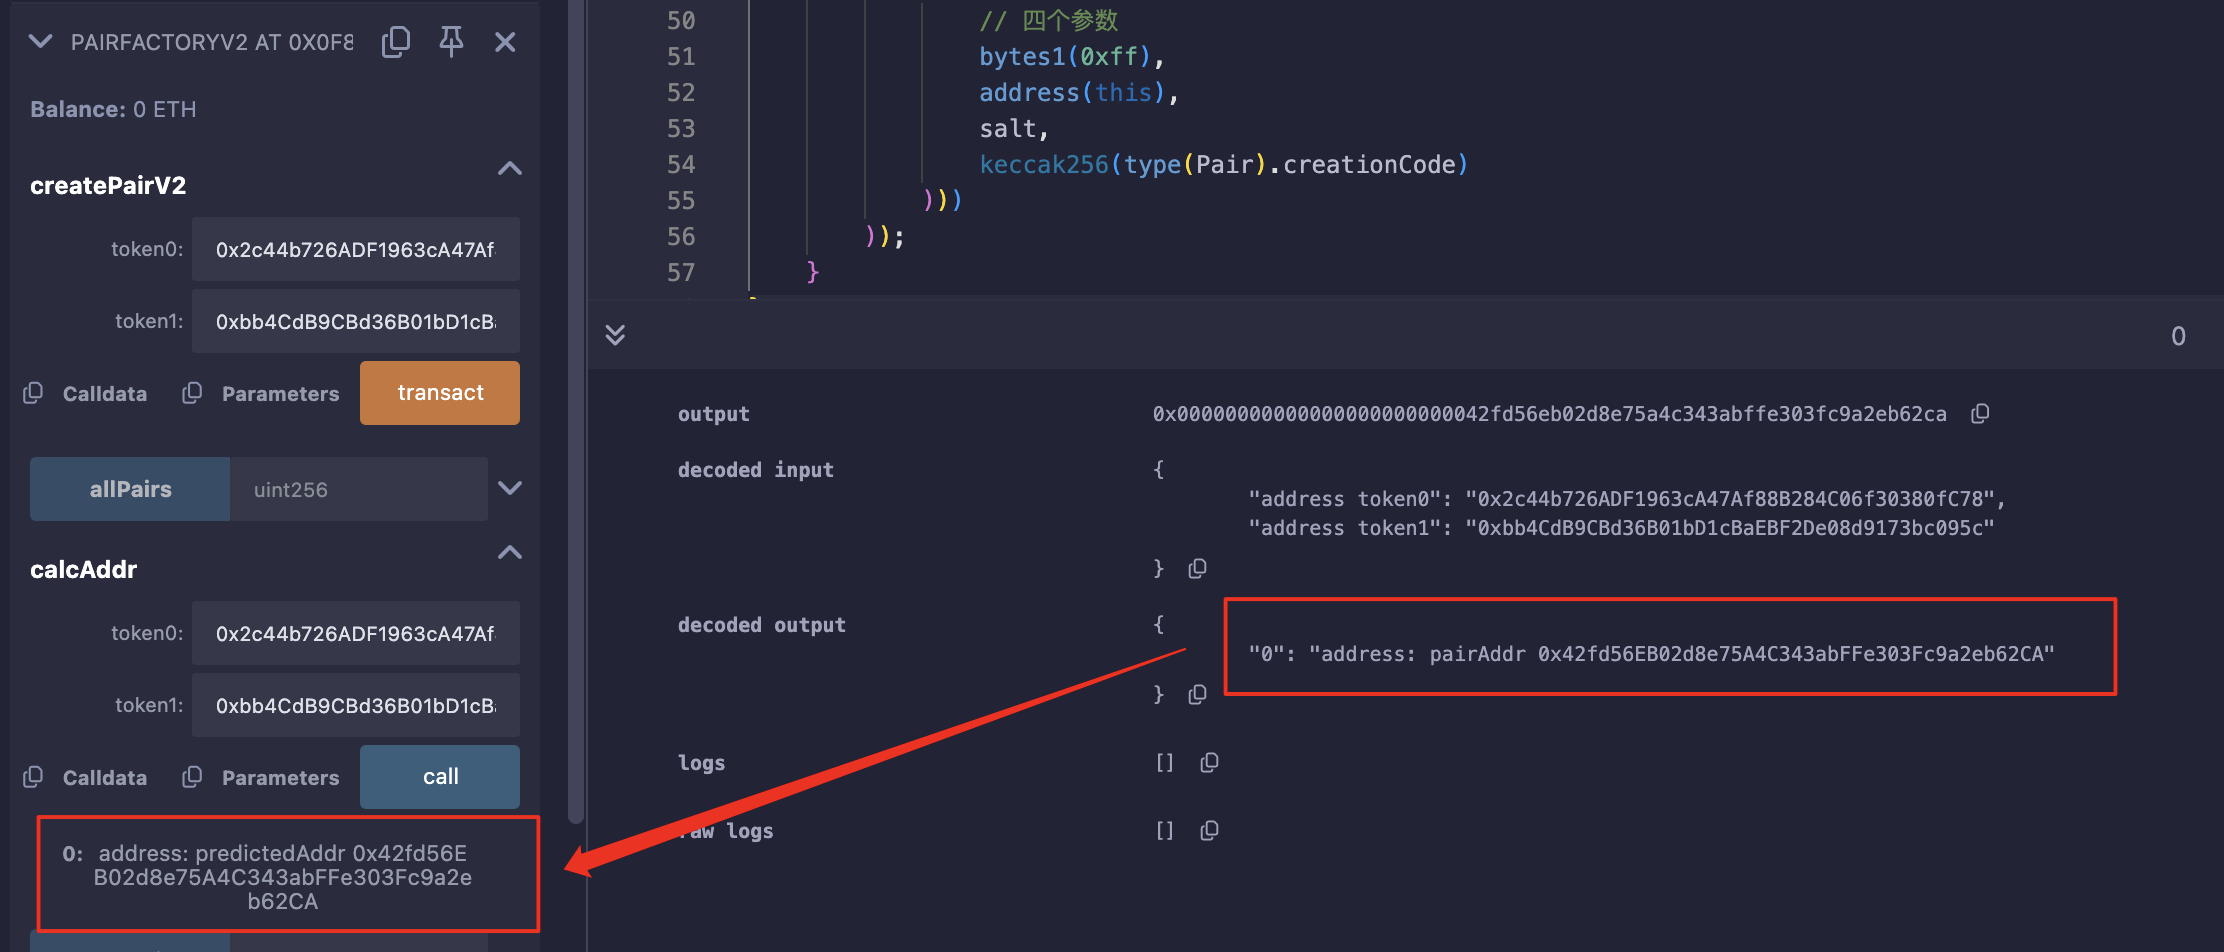This screenshot has width=2224, height=952.
Task: Copy createPairV2 Calldata icon
Action: (x=33, y=393)
